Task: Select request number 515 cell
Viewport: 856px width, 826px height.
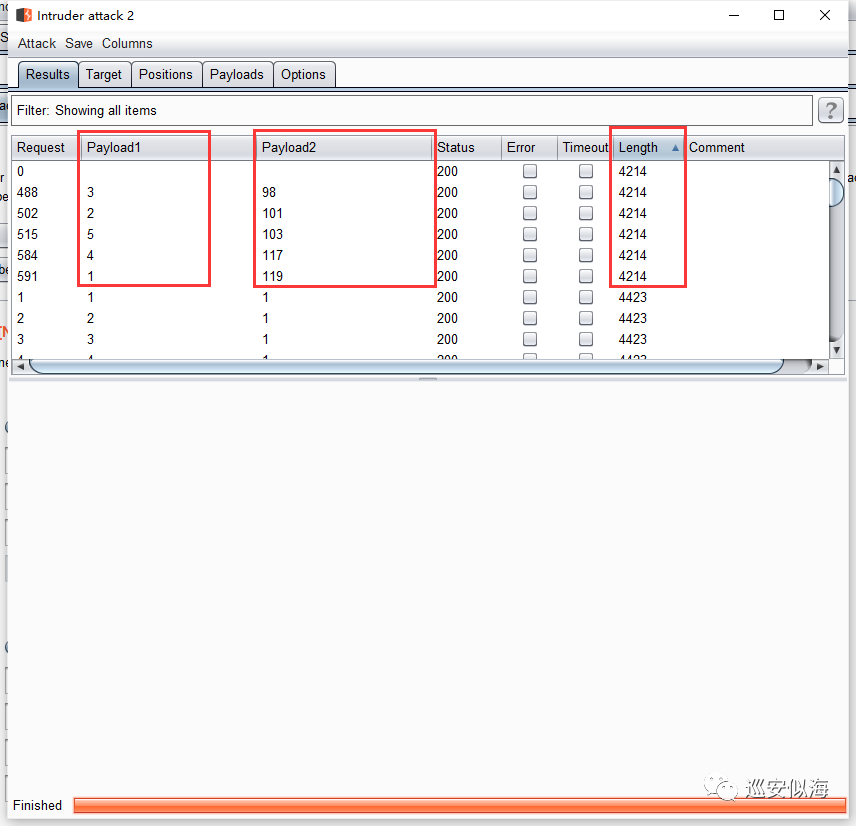Action: [x=27, y=234]
